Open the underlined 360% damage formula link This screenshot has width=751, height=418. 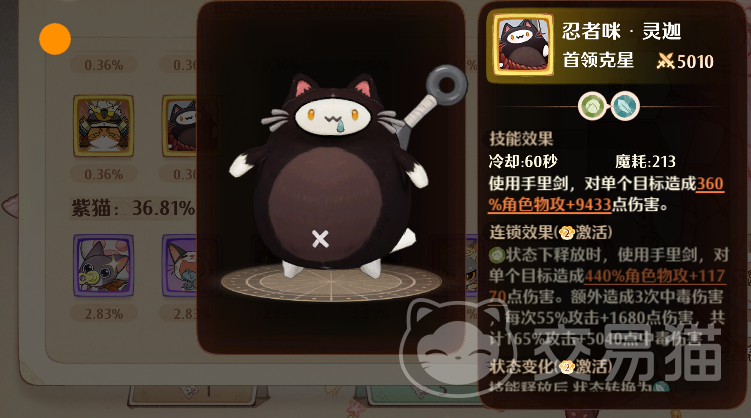click(606, 194)
